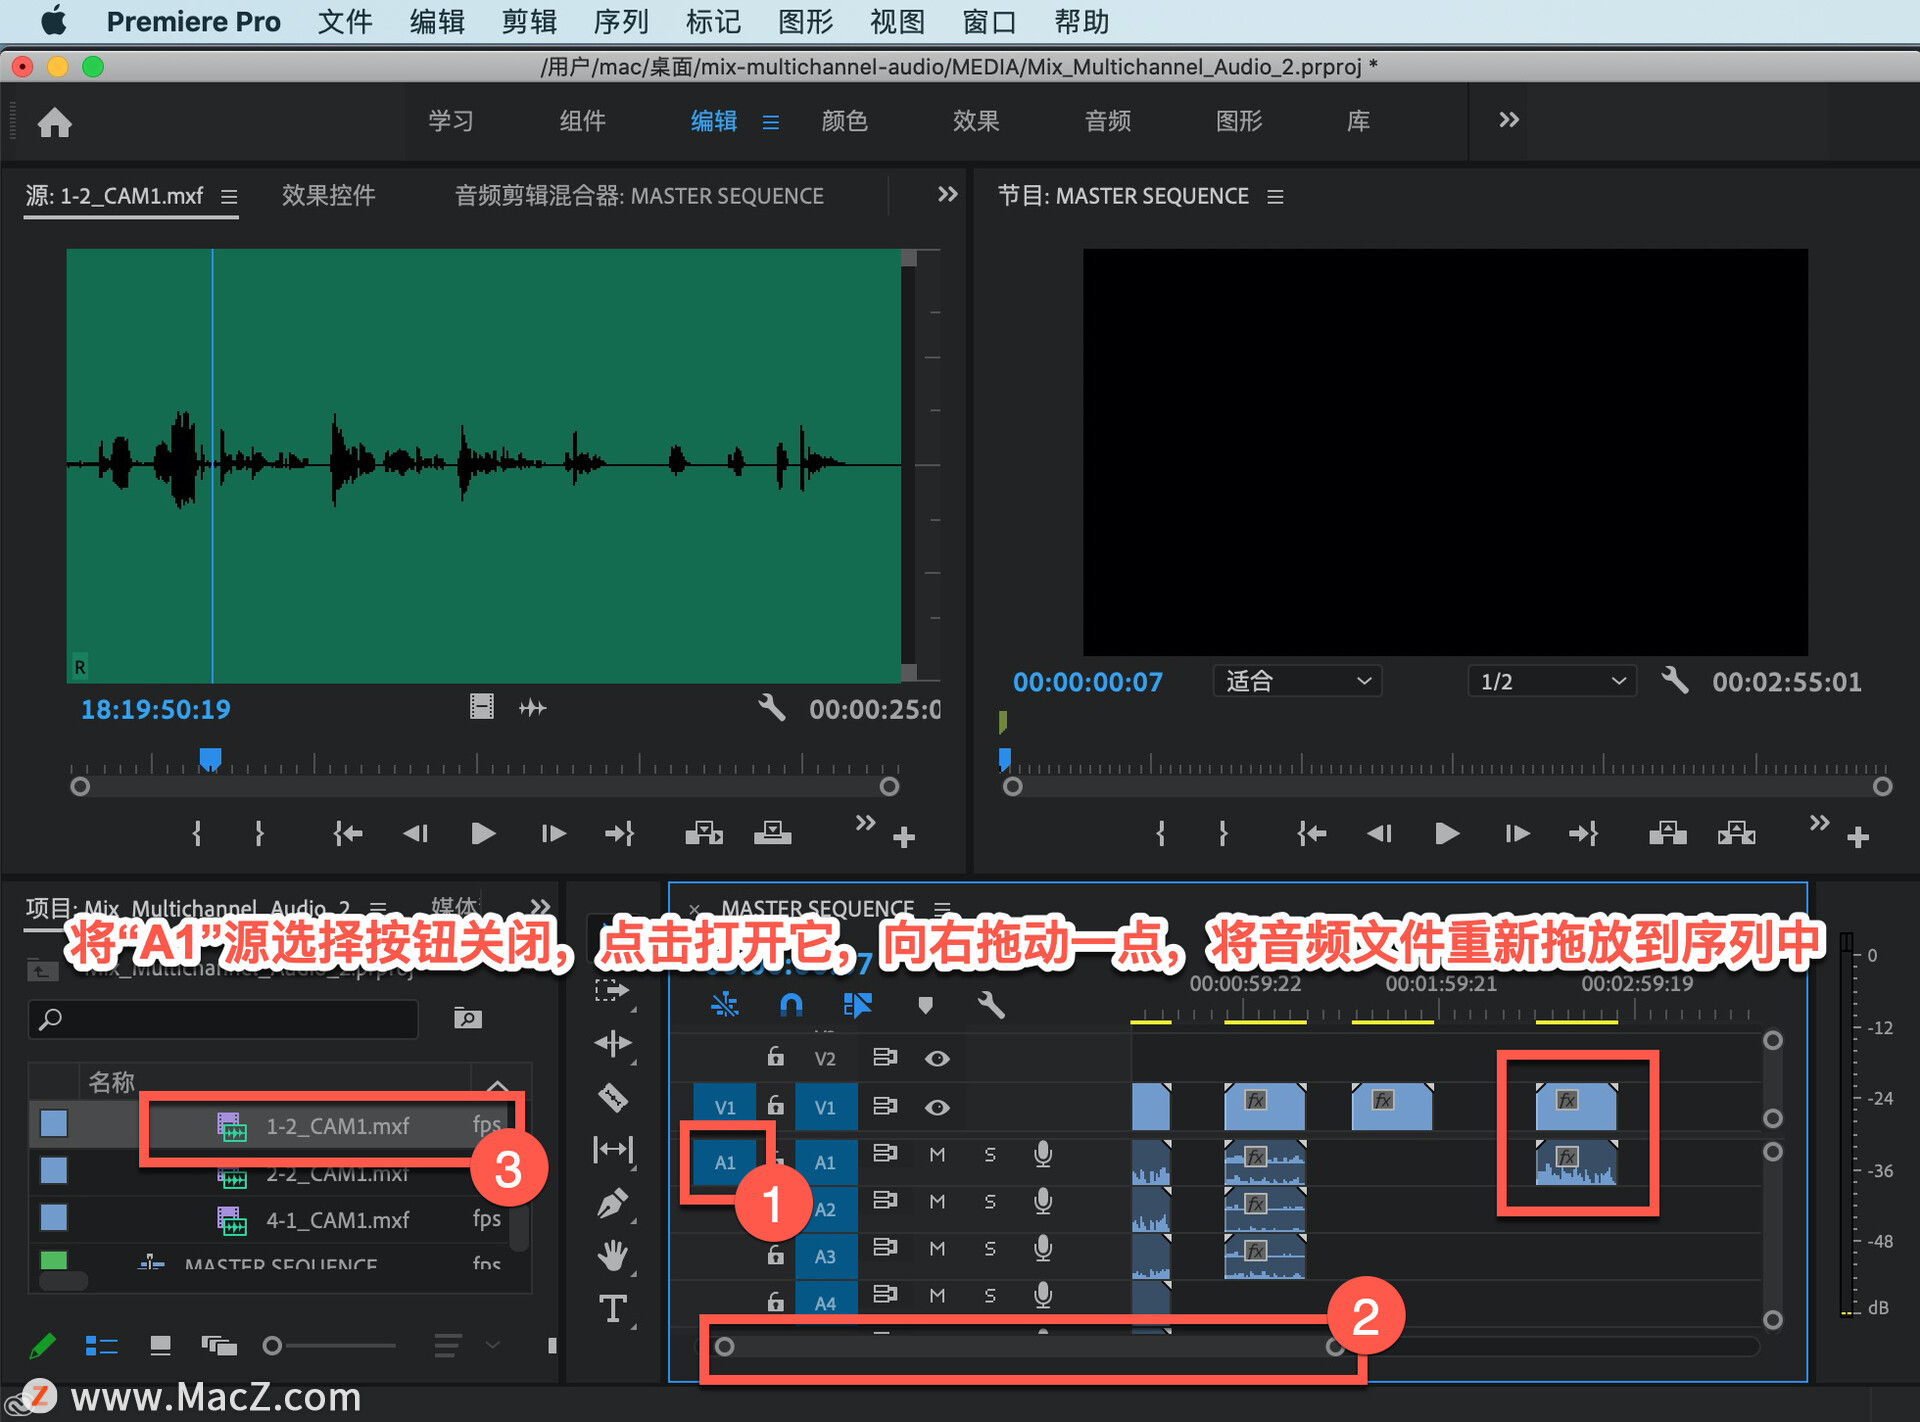Expand workspace overflow chevron menu
1920x1422 pixels.
click(x=1508, y=120)
